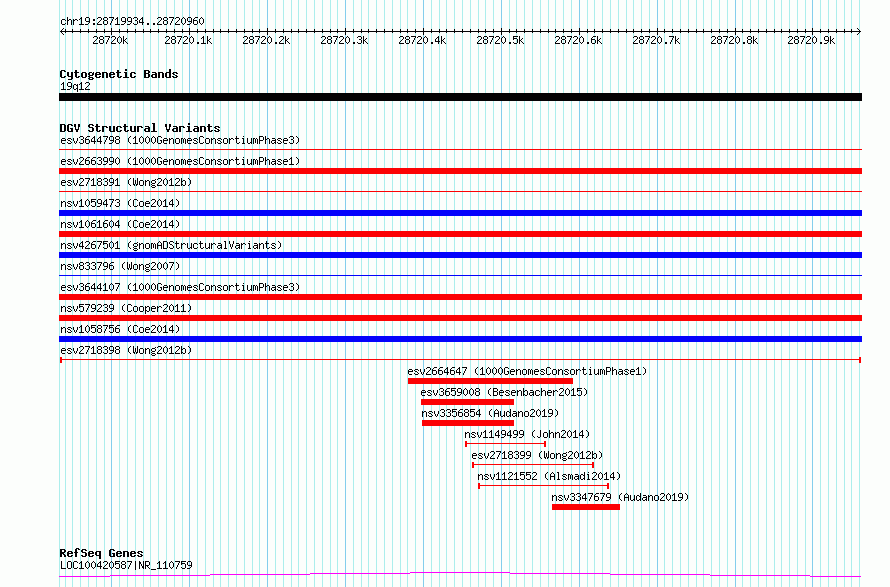Select the 19q12 band label

point(75,86)
